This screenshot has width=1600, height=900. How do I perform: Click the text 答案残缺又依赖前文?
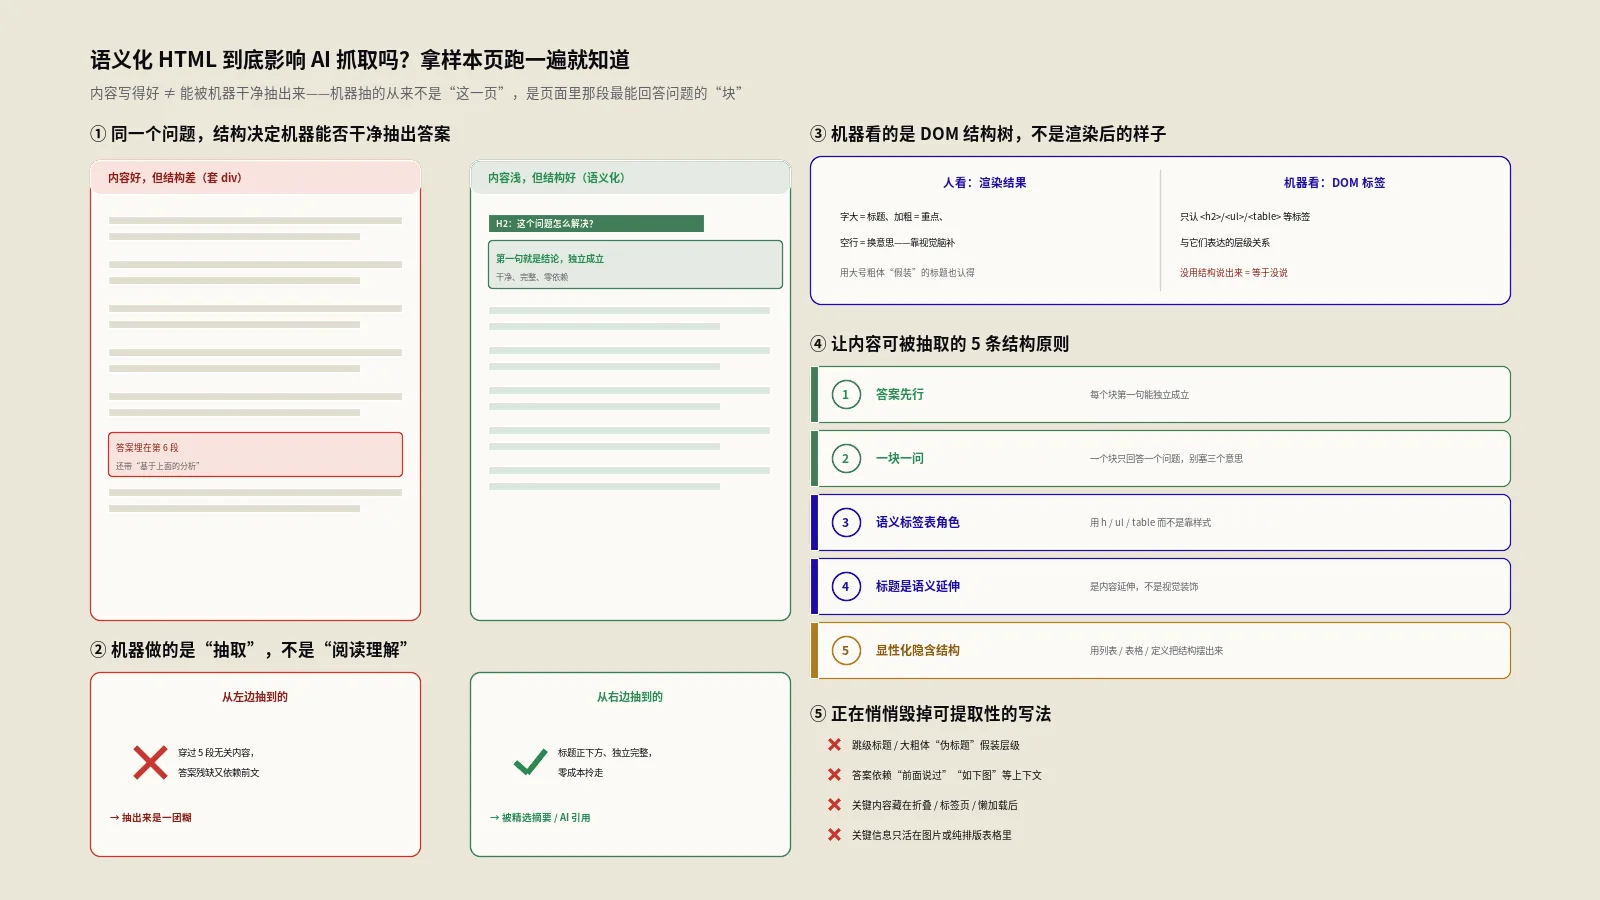(x=219, y=773)
